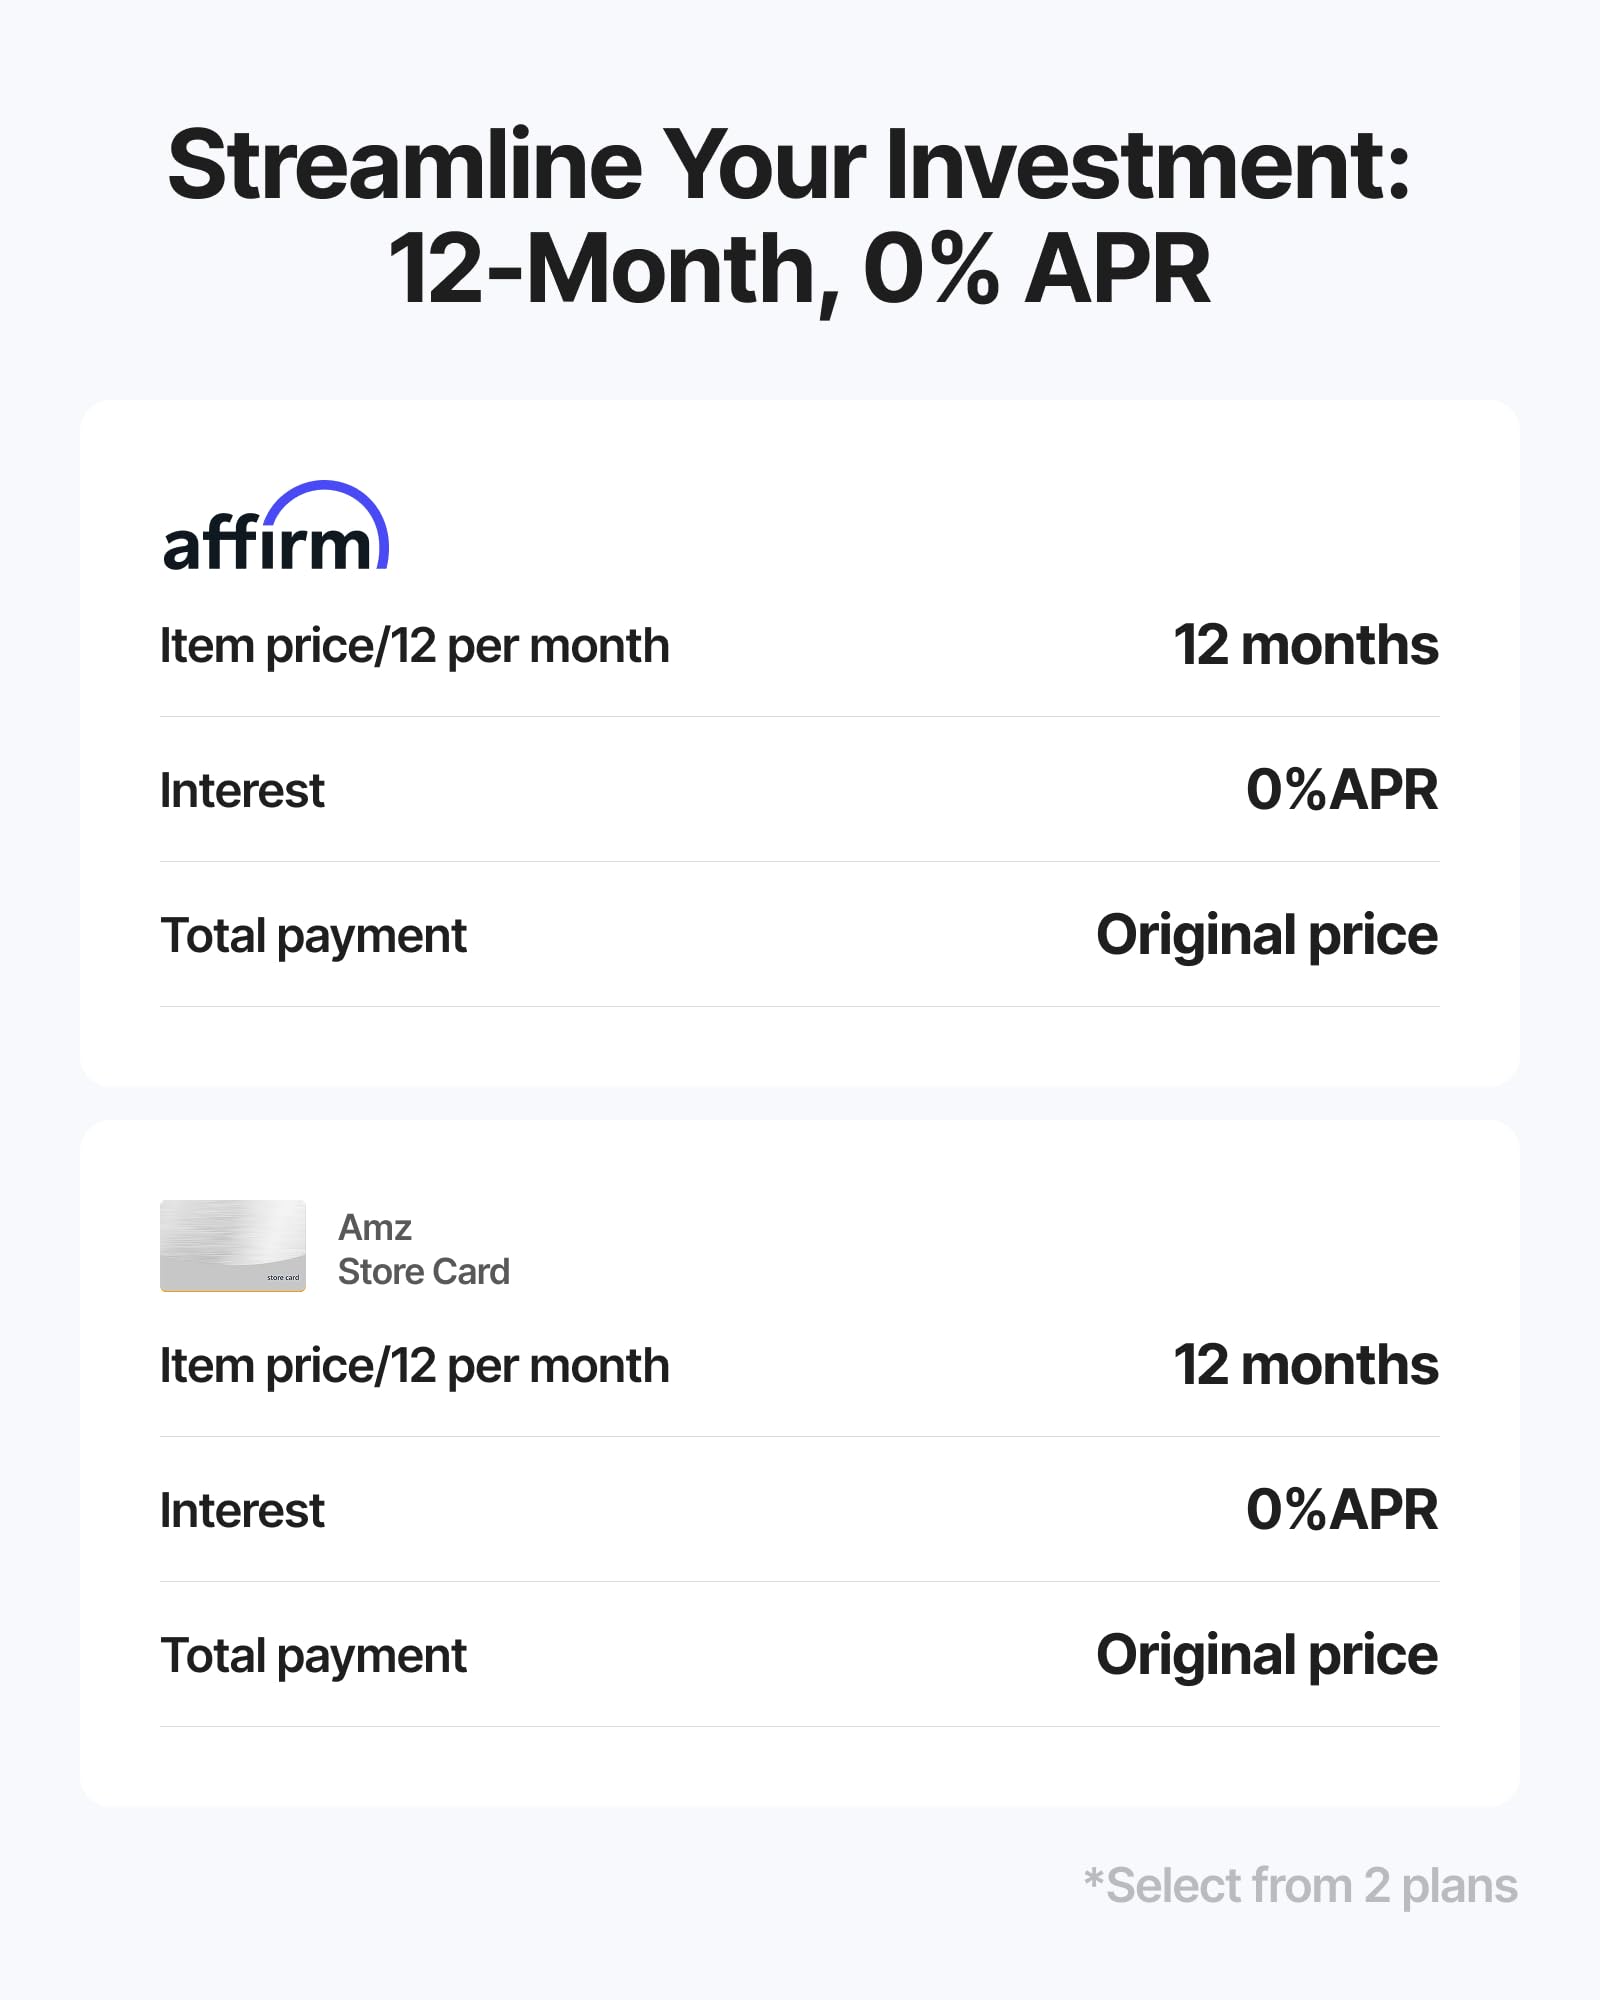This screenshot has height=2000, width=1600.
Task: Click Affirm's Original price total value
Action: [1267, 936]
